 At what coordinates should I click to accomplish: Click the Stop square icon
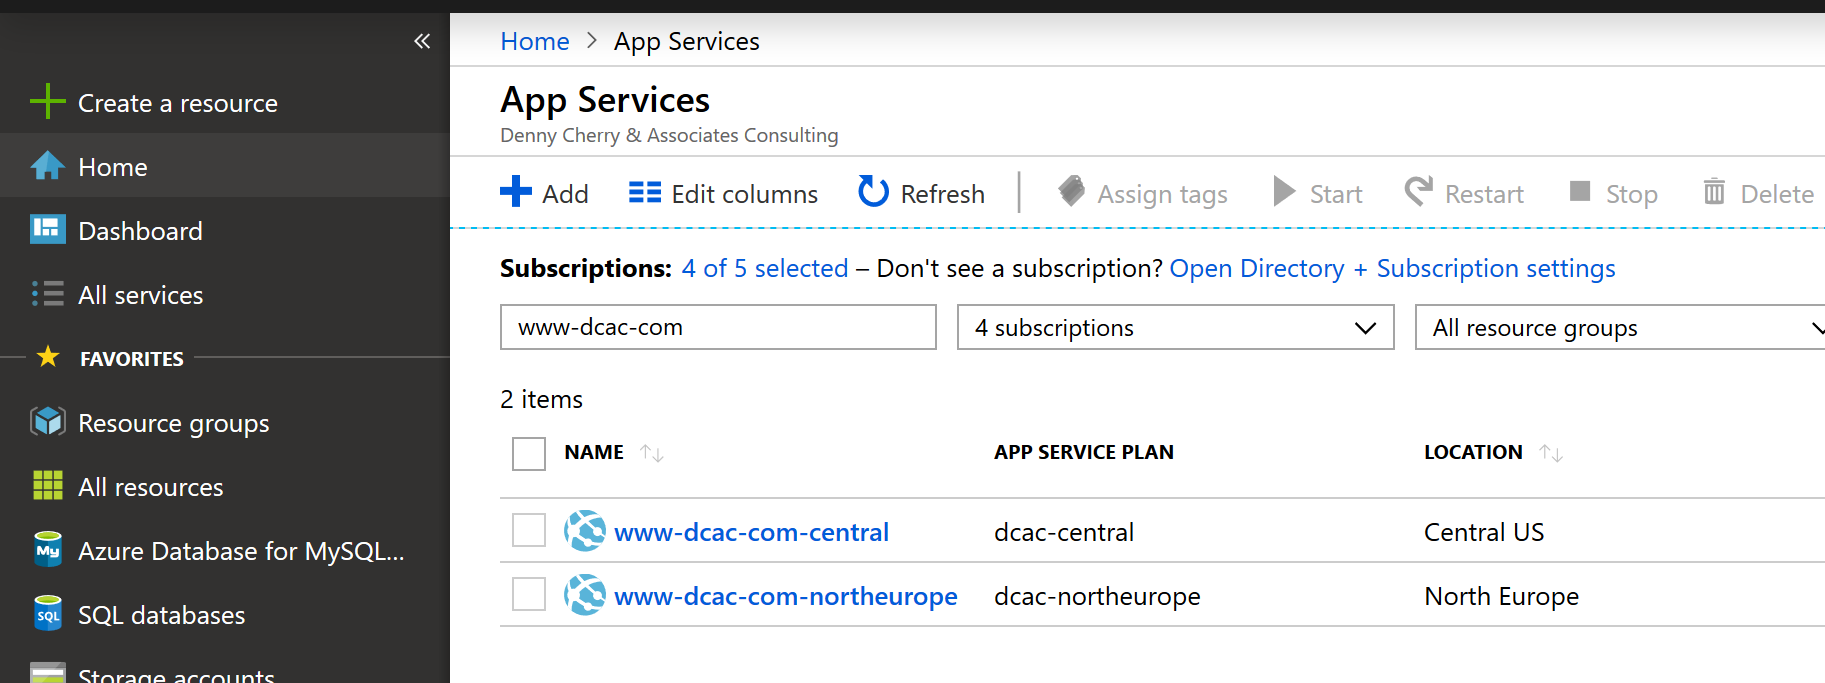pyautogui.click(x=1580, y=191)
